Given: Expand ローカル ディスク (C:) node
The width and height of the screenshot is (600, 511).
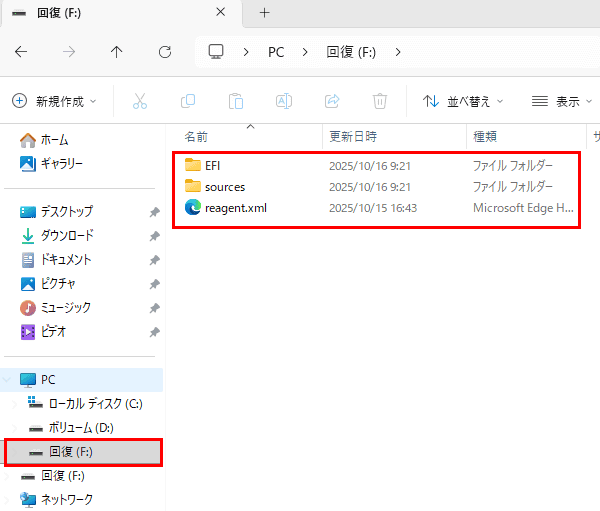Looking at the screenshot, I should (15, 404).
